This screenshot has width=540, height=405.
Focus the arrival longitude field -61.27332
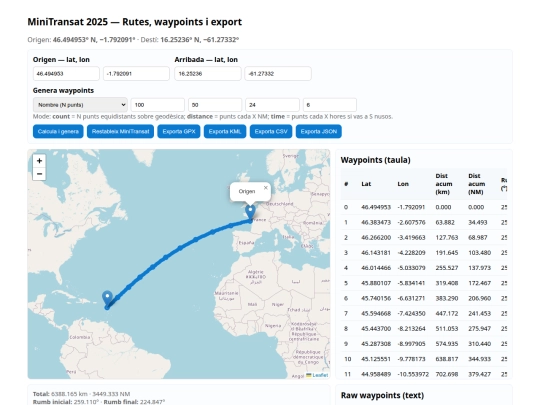pyautogui.click(x=278, y=74)
